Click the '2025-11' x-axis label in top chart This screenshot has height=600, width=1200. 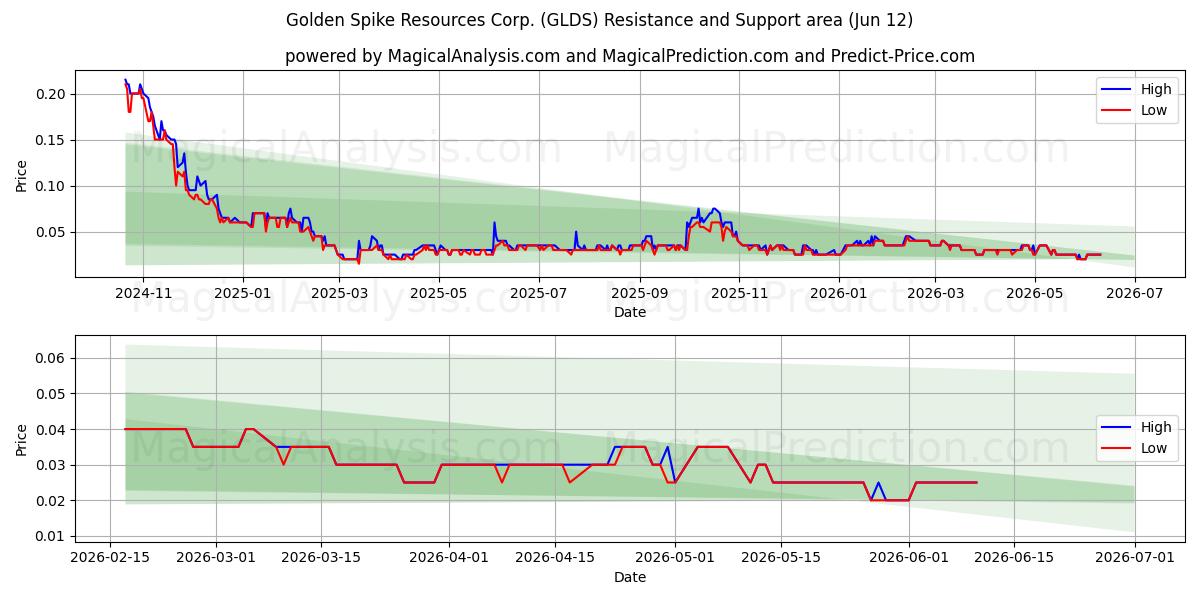click(739, 293)
